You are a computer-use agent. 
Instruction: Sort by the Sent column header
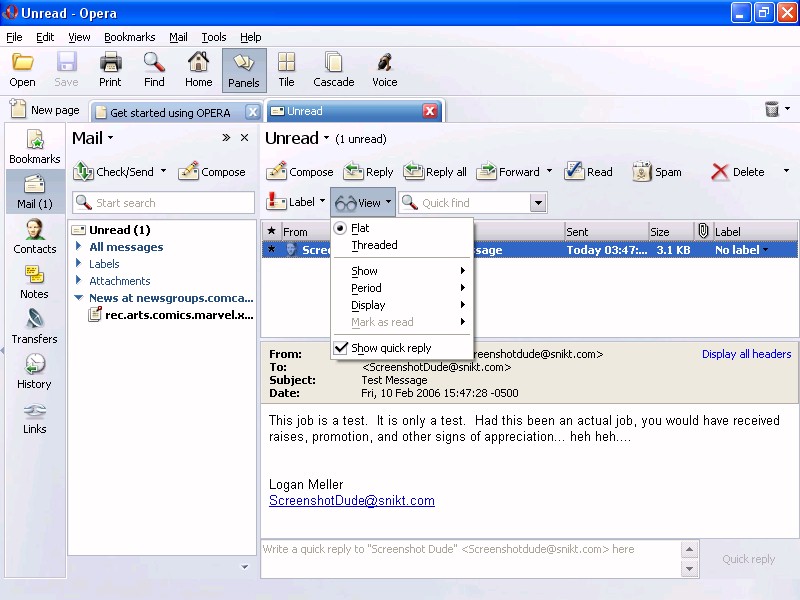tap(606, 232)
